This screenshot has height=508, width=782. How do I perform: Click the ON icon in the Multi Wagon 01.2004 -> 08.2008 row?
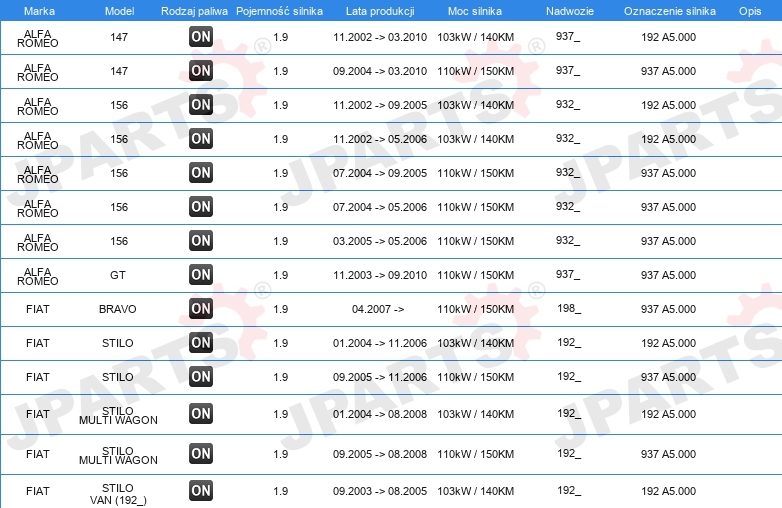201,414
